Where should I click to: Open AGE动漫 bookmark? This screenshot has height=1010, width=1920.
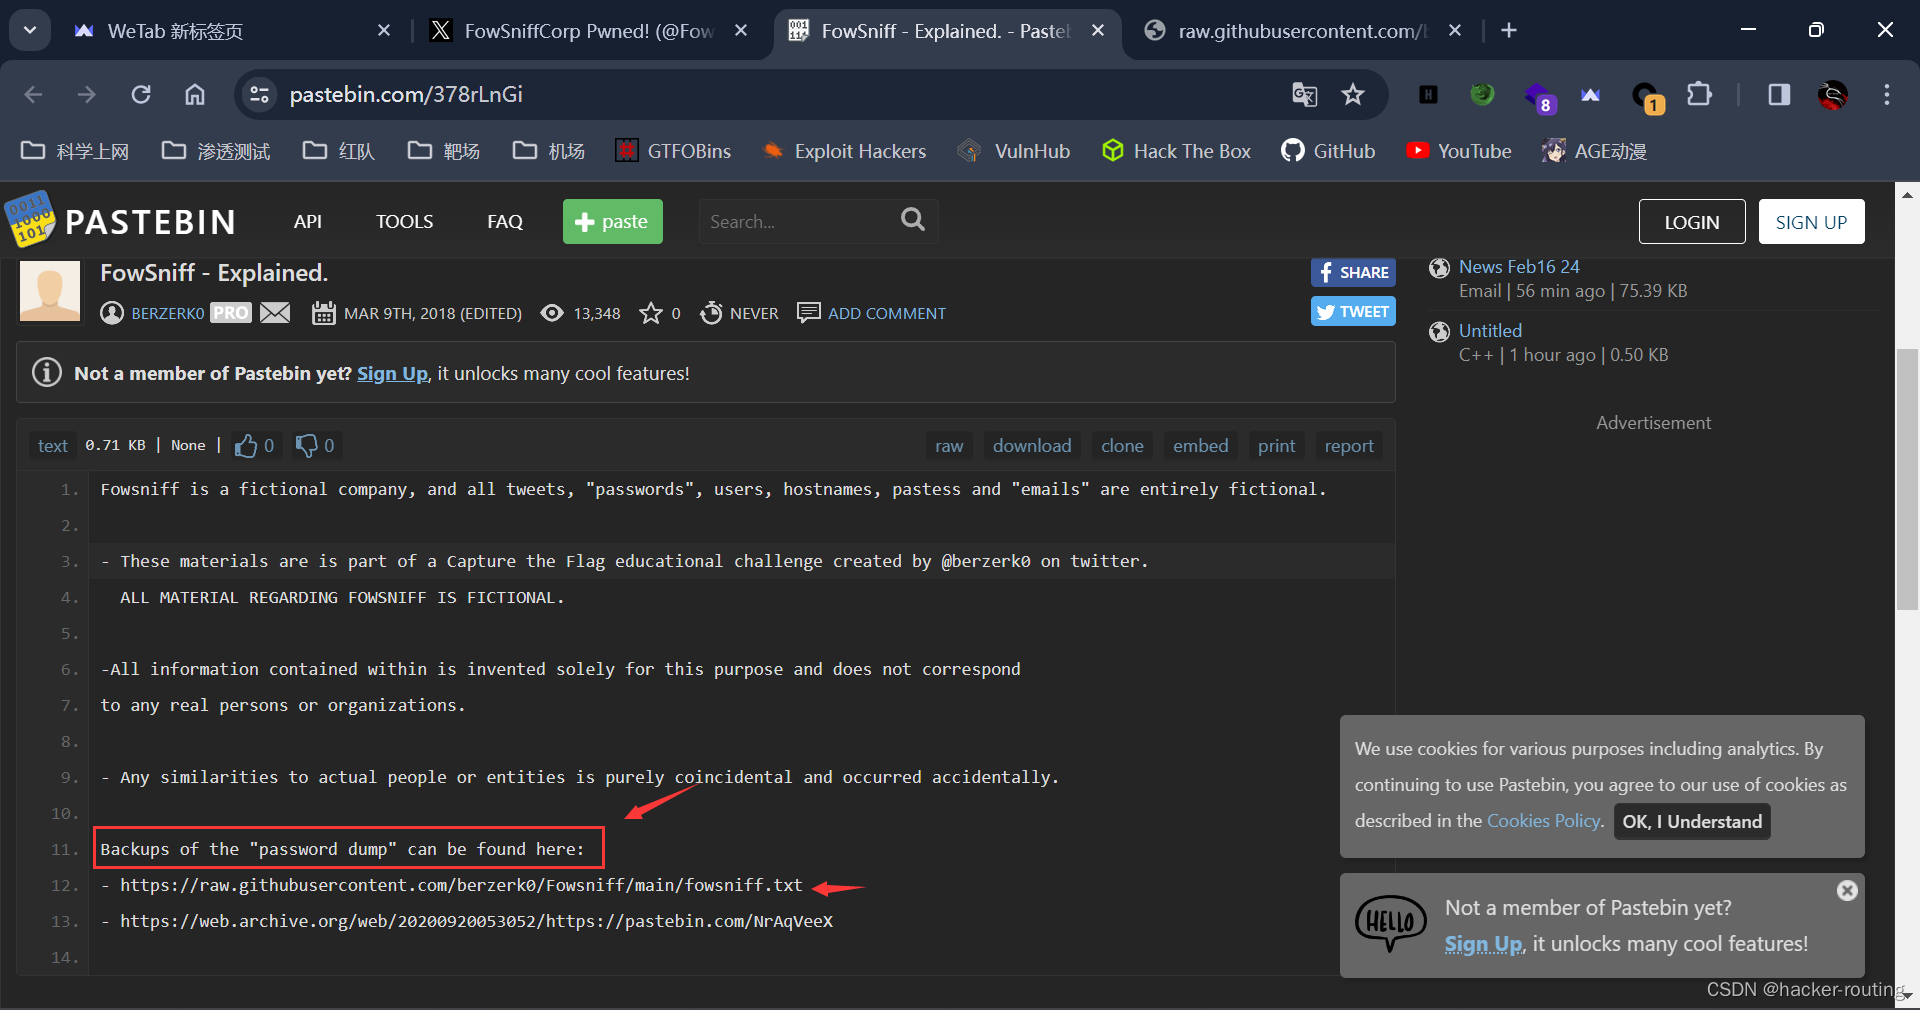pyautogui.click(x=1594, y=151)
